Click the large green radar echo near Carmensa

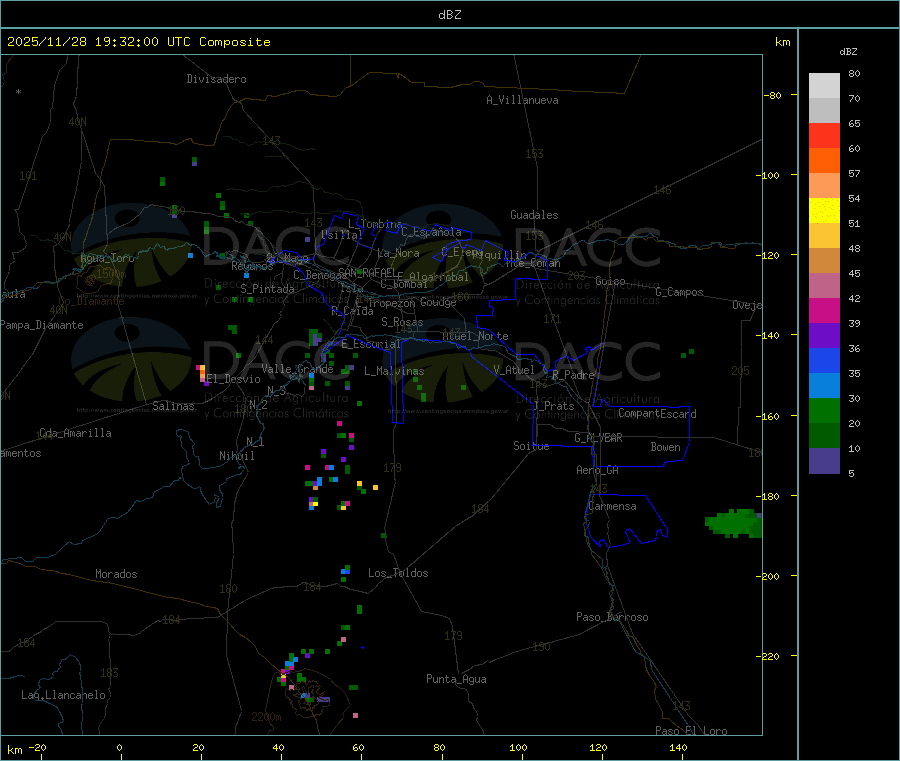pos(735,522)
